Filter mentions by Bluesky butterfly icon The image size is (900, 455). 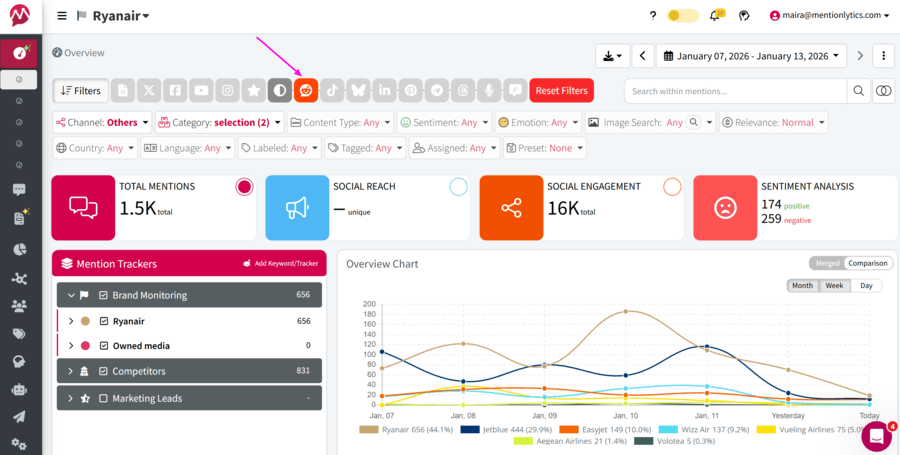(358, 91)
